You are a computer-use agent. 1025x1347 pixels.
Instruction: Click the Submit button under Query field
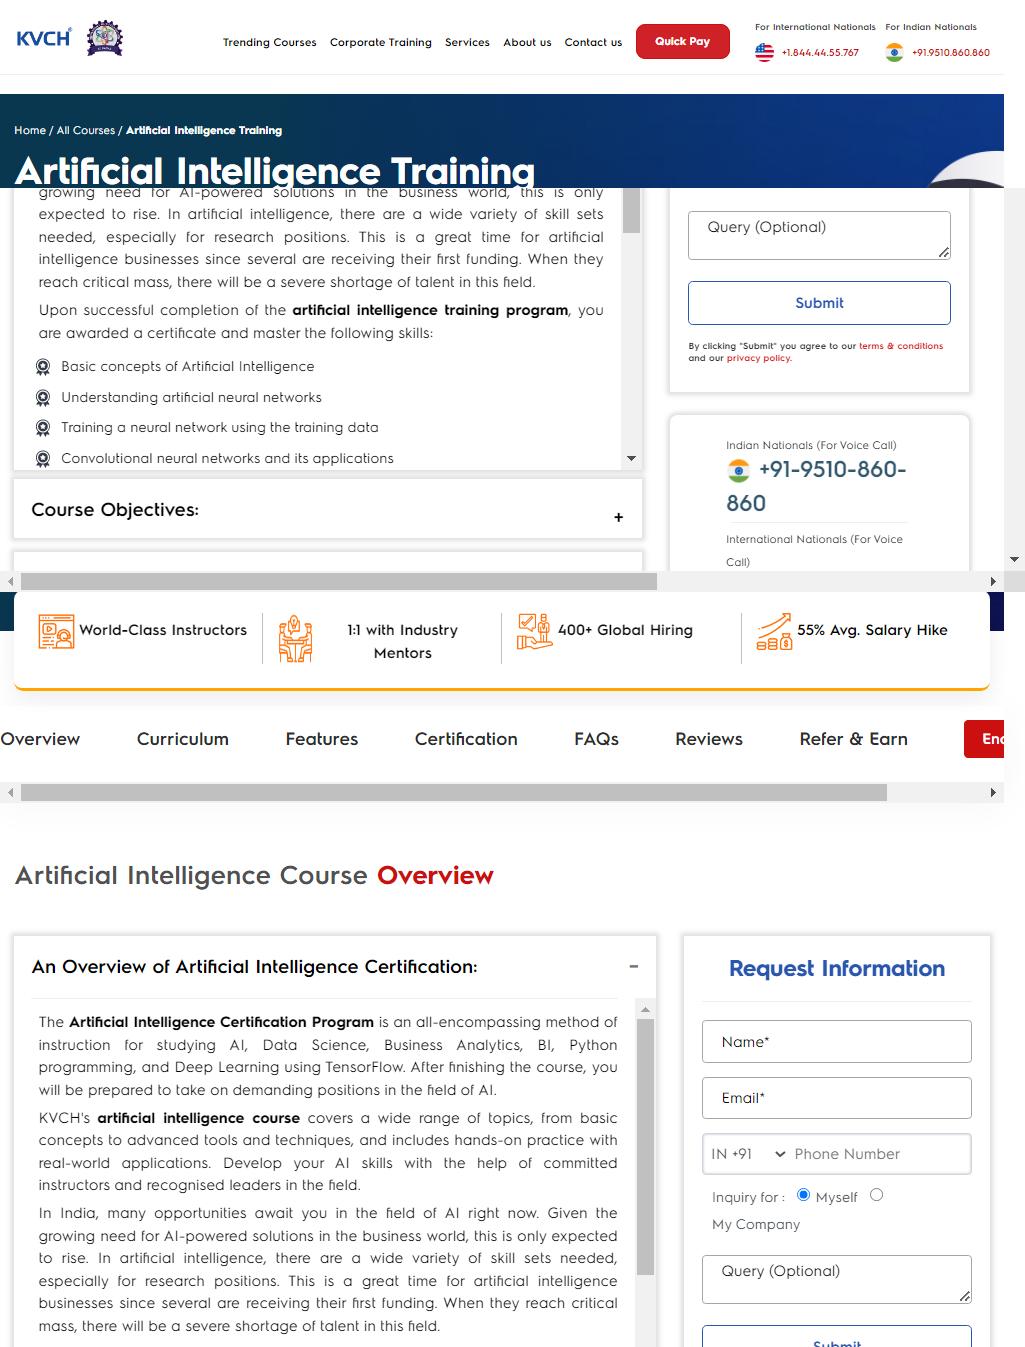point(819,303)
